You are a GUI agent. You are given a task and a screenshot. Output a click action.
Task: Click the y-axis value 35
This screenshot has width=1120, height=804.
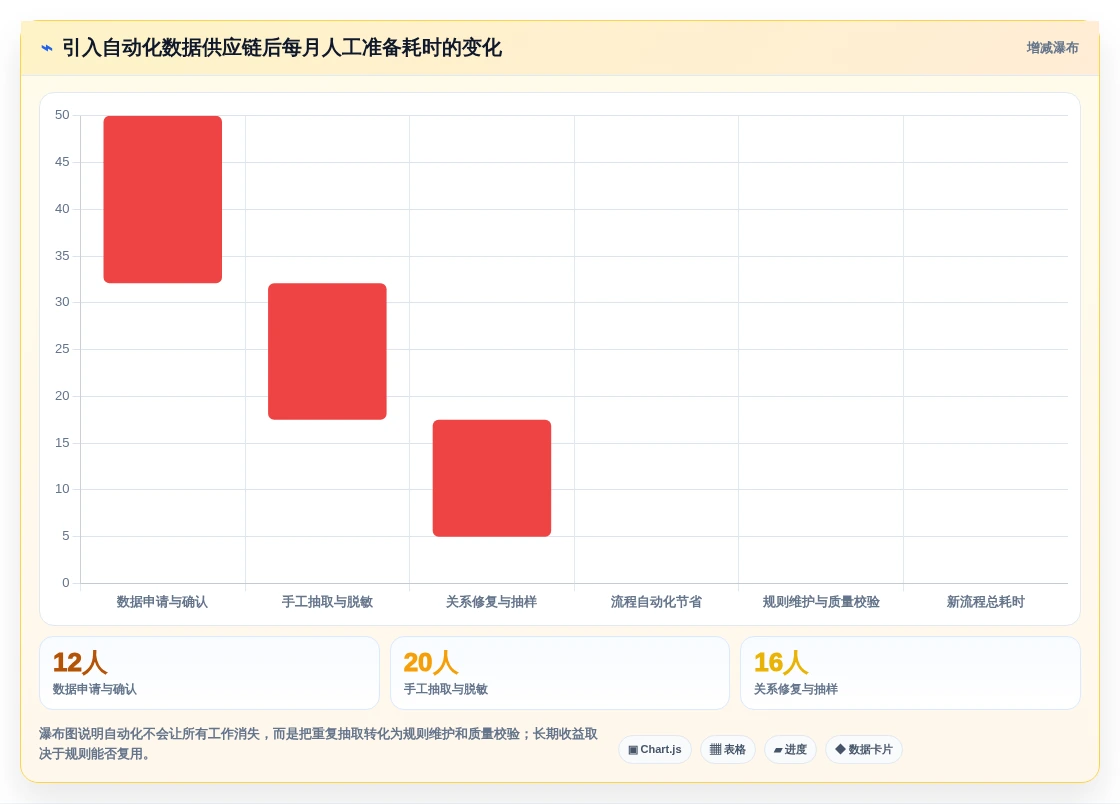pyautogui.click(x=62, y=256)
